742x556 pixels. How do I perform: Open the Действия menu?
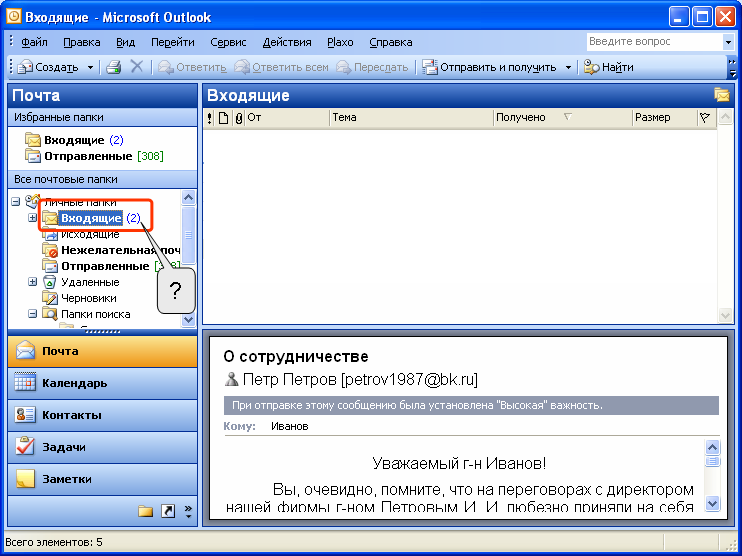pos(287,43)
